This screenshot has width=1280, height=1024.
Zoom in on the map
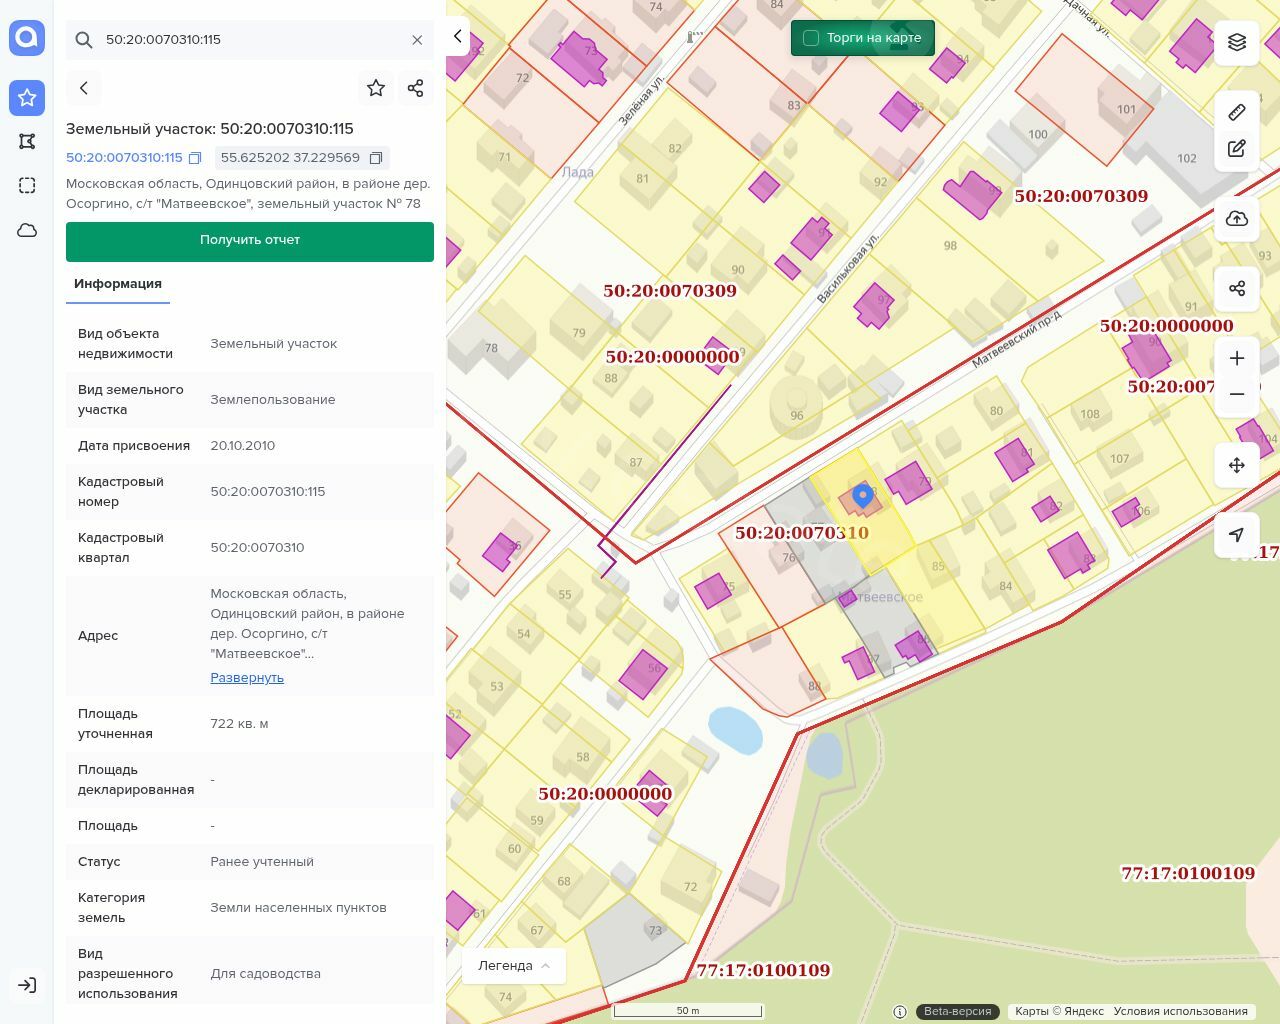(1237, 358)
